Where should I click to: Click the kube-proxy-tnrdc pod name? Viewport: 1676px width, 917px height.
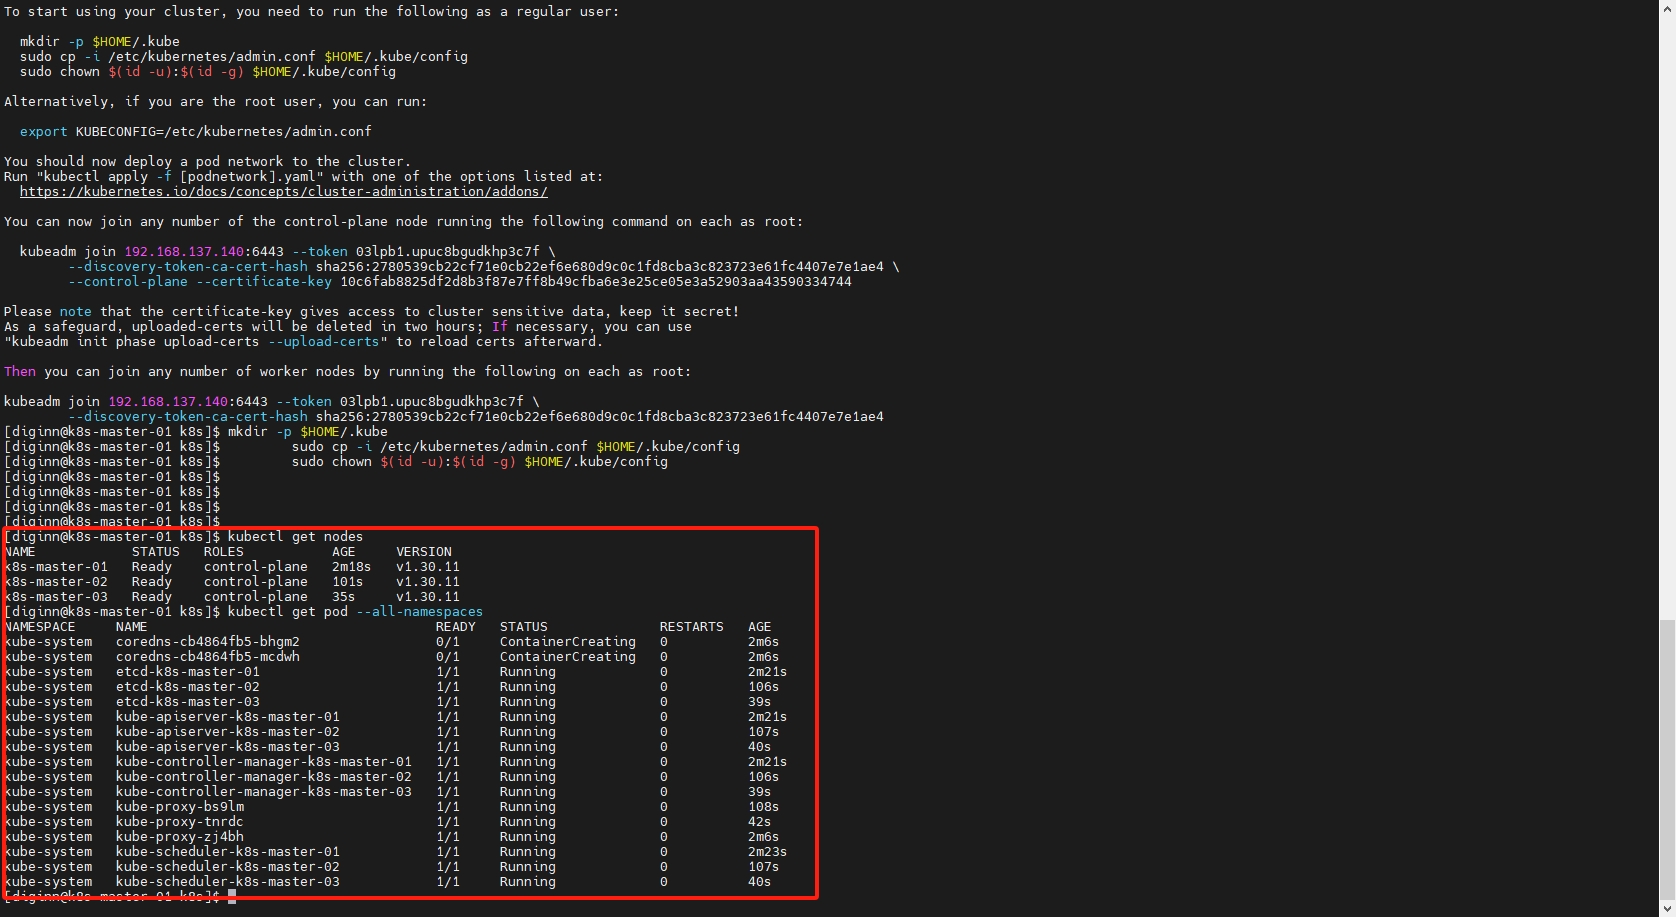pos(179,822)
